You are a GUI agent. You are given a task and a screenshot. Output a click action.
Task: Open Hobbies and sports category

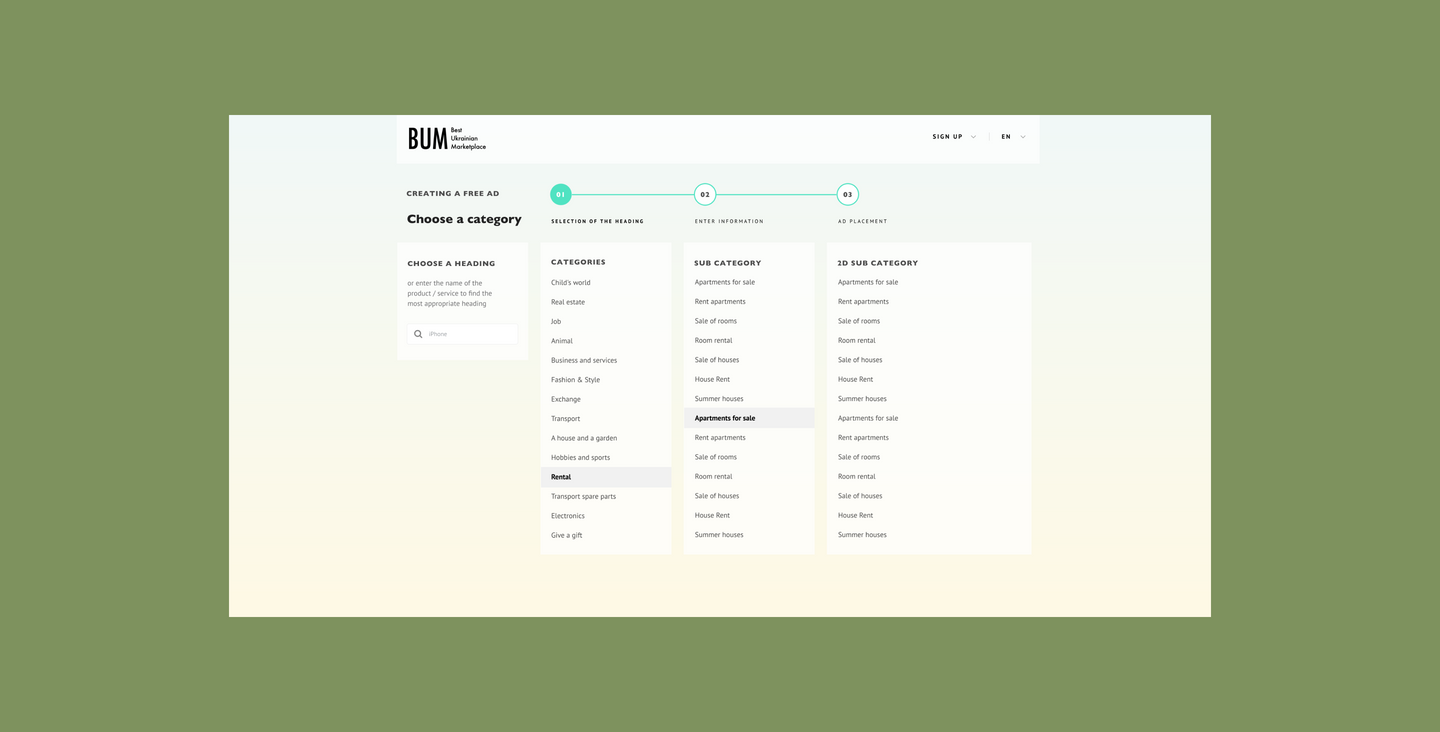pos(580,458)
